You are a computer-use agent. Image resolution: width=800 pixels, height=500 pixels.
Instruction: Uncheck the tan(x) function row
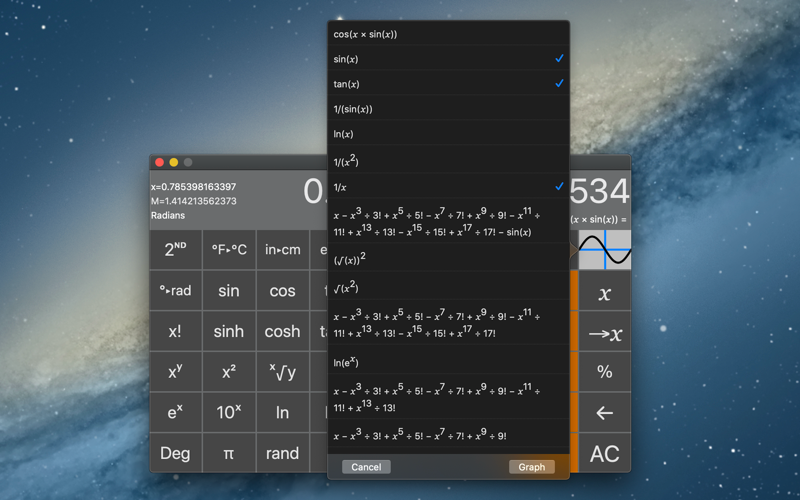tap(448, 83)
